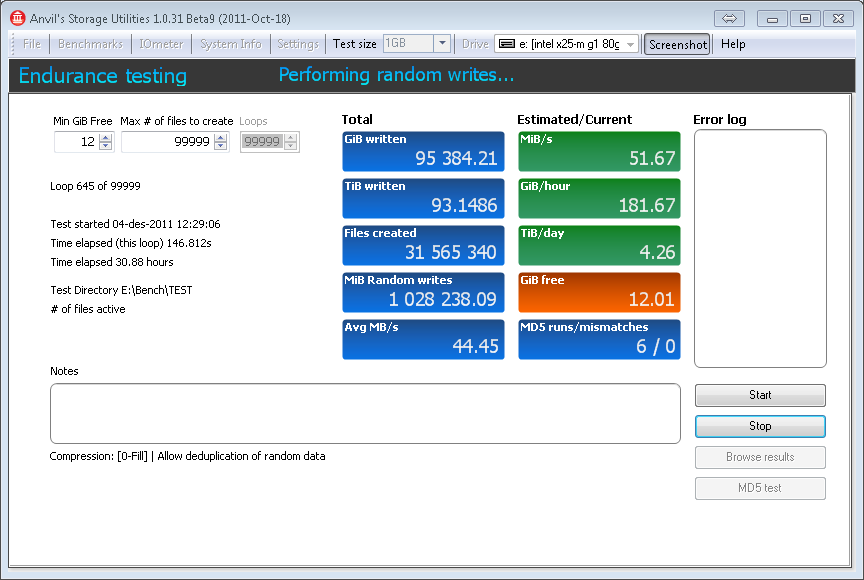The width and height of the screenshot is (864, 580).
Task: Decrease Max # of files with down arrow
Action: coord(220,146)
